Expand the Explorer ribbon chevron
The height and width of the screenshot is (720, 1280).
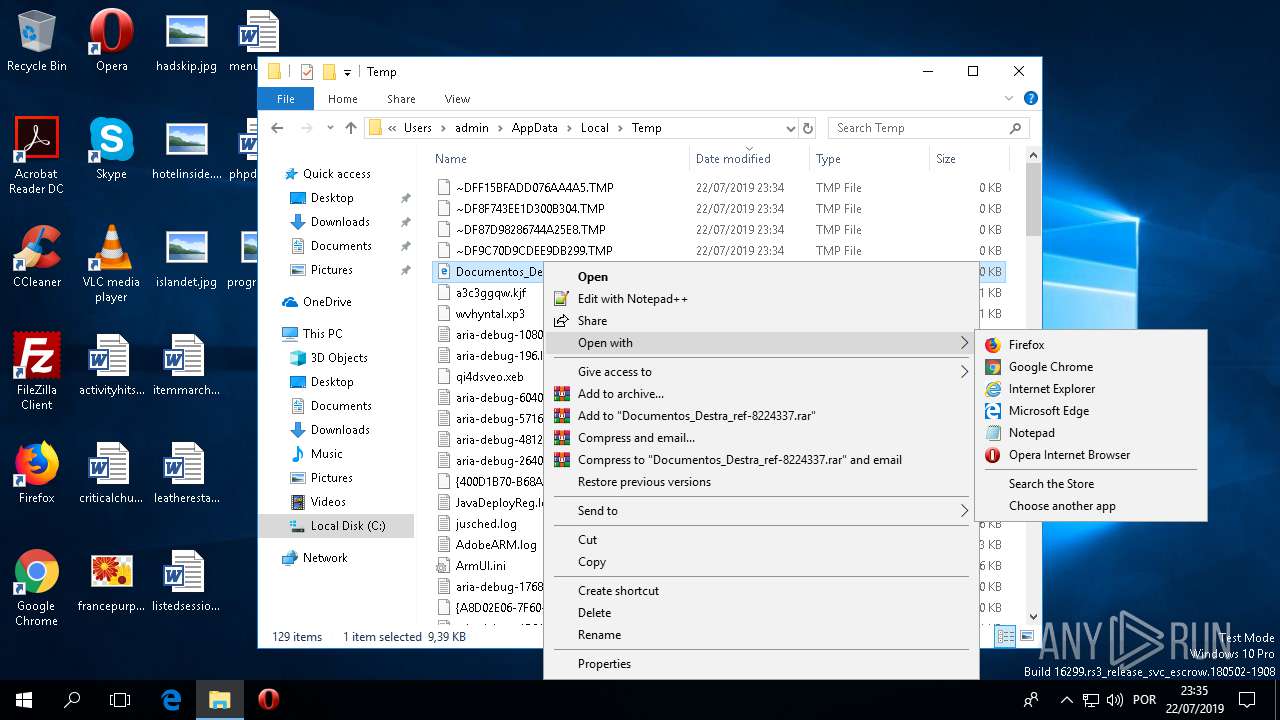[1009, 99]
